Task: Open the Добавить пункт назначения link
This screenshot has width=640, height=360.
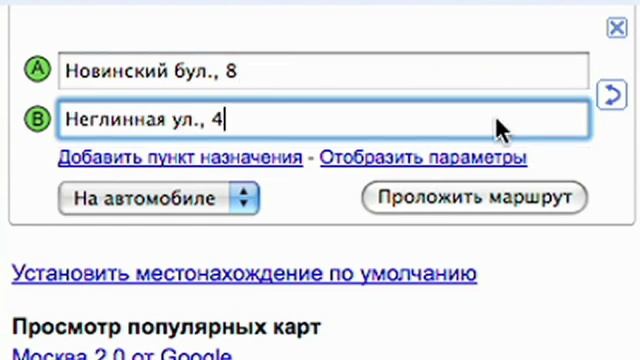Action: 180,158
